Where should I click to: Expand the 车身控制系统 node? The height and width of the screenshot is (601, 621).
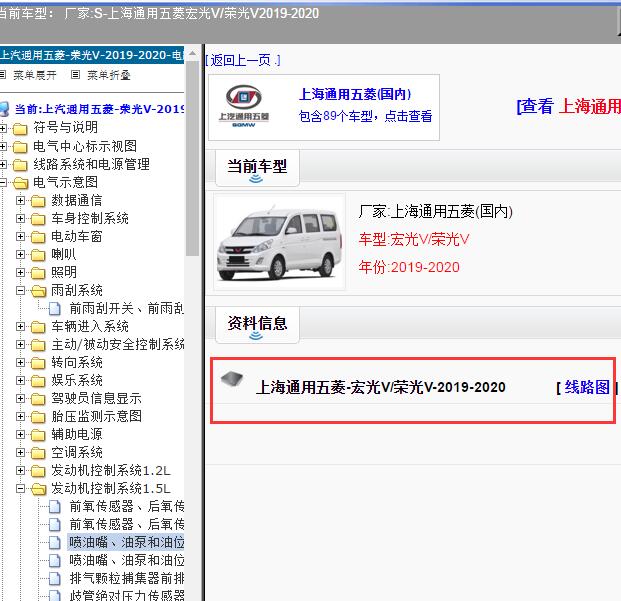coord(20,219)
